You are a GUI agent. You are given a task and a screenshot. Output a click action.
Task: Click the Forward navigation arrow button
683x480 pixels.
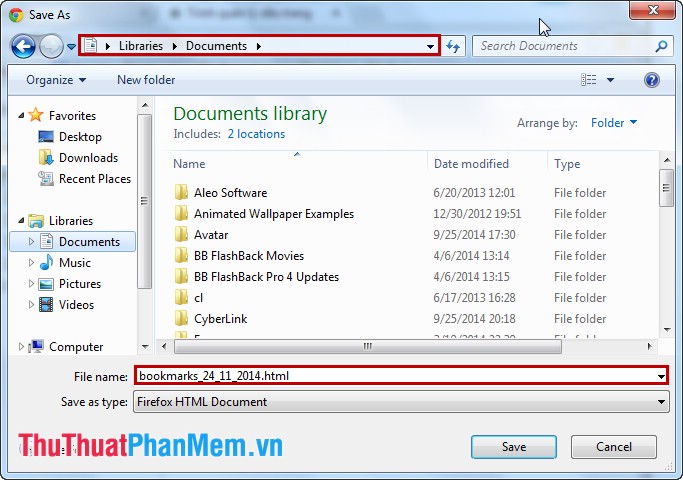click(x=51, y=46)
